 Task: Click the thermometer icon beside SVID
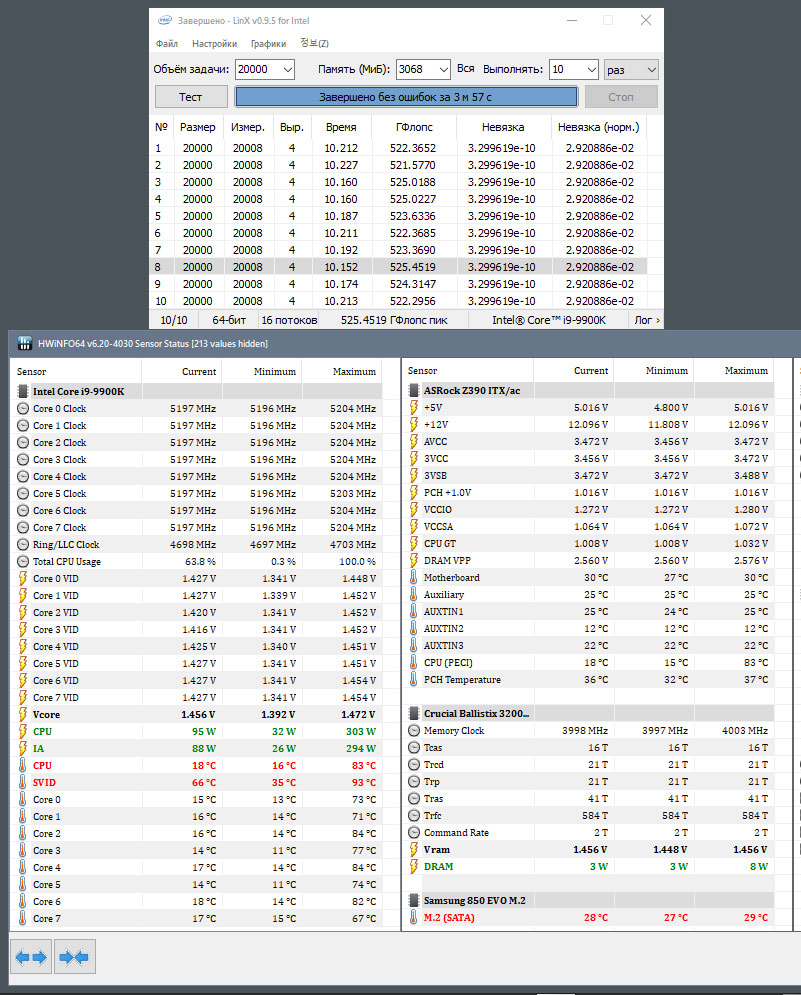point(23,782)
